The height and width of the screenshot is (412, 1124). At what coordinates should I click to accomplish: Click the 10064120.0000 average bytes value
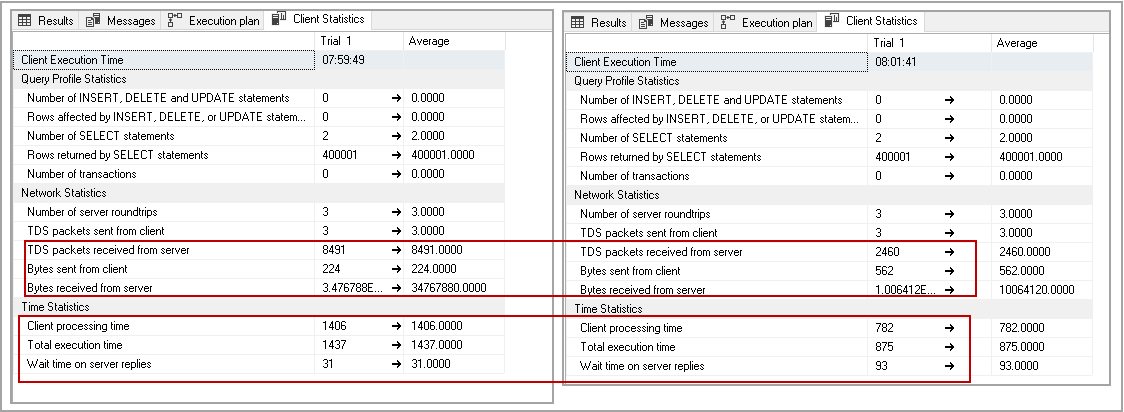(x=1039, y=290)
